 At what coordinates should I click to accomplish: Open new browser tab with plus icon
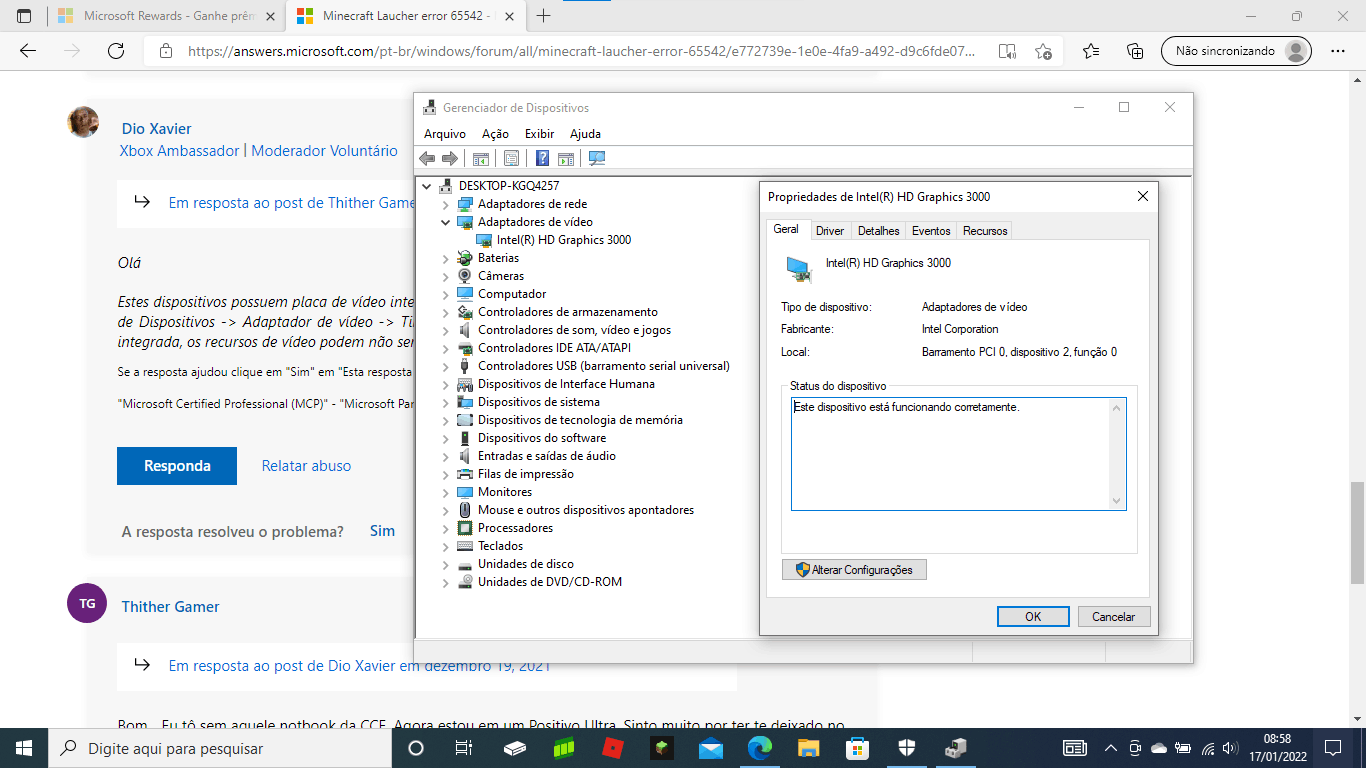click(x=543, y=16)
